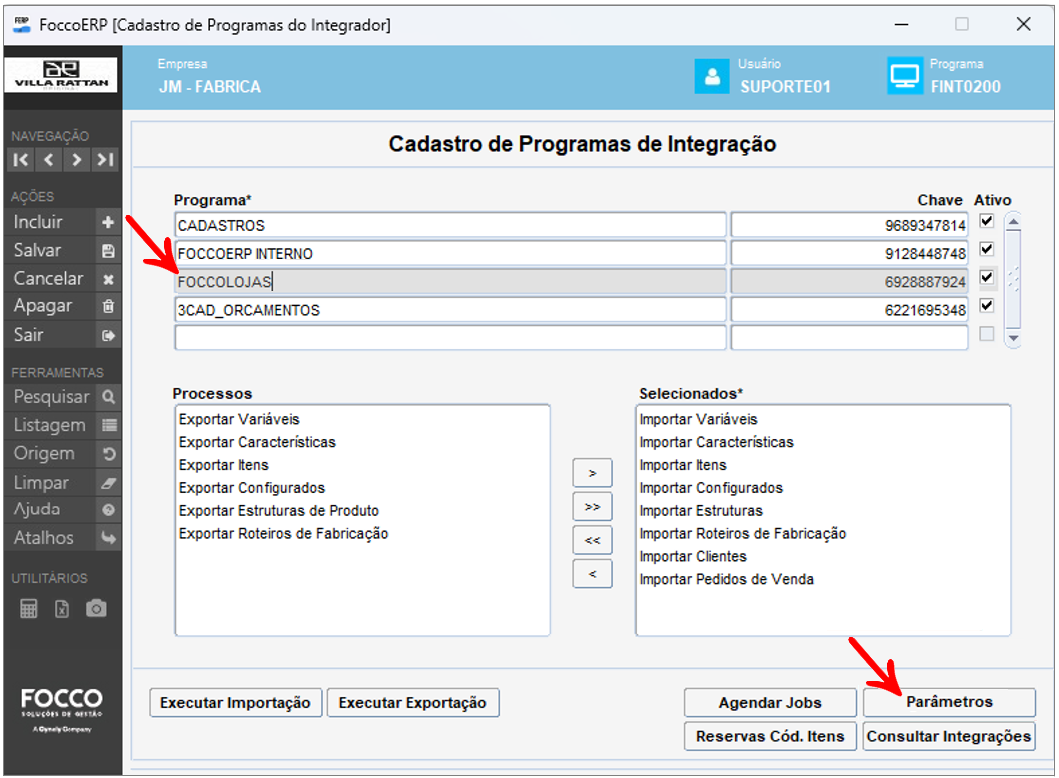The image size is (1059, 778).
Task: Click Consultar Integrações button
Action: (x=949, y=737)
